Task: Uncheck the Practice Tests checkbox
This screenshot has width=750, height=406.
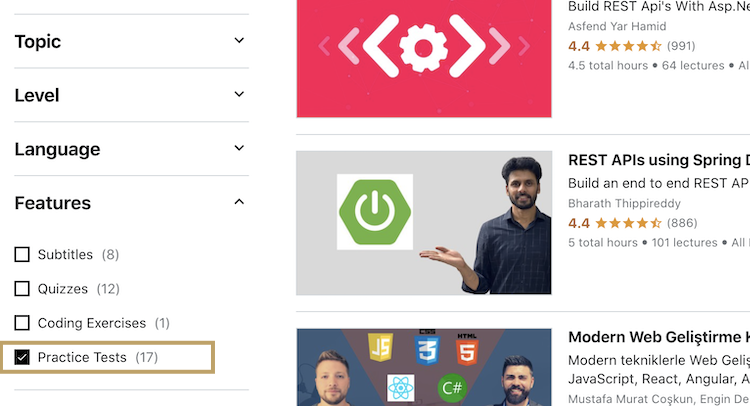Action: [x=22, y=357]
